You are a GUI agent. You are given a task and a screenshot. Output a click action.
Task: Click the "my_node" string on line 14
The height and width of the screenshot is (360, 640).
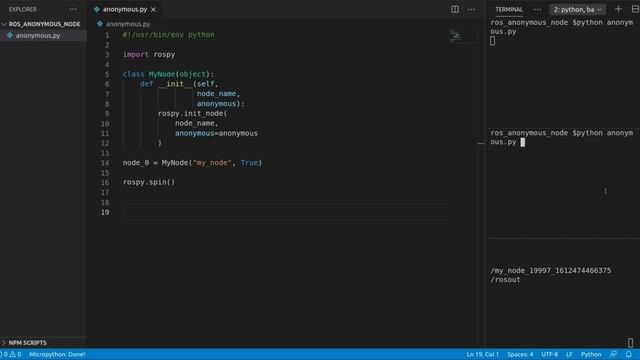coord(212,162)
